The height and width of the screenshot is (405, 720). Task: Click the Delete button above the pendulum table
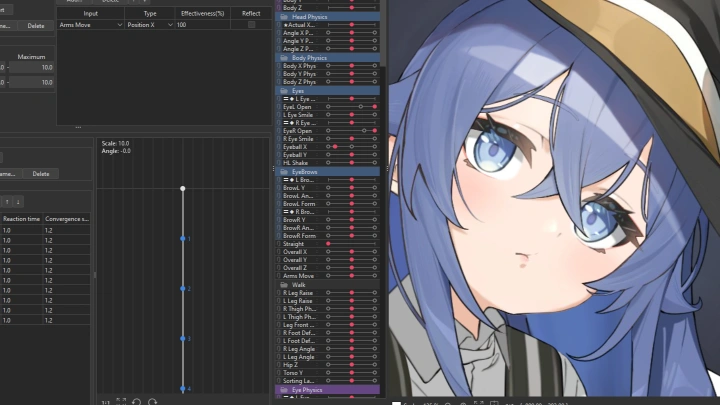(x=41, y=174)
